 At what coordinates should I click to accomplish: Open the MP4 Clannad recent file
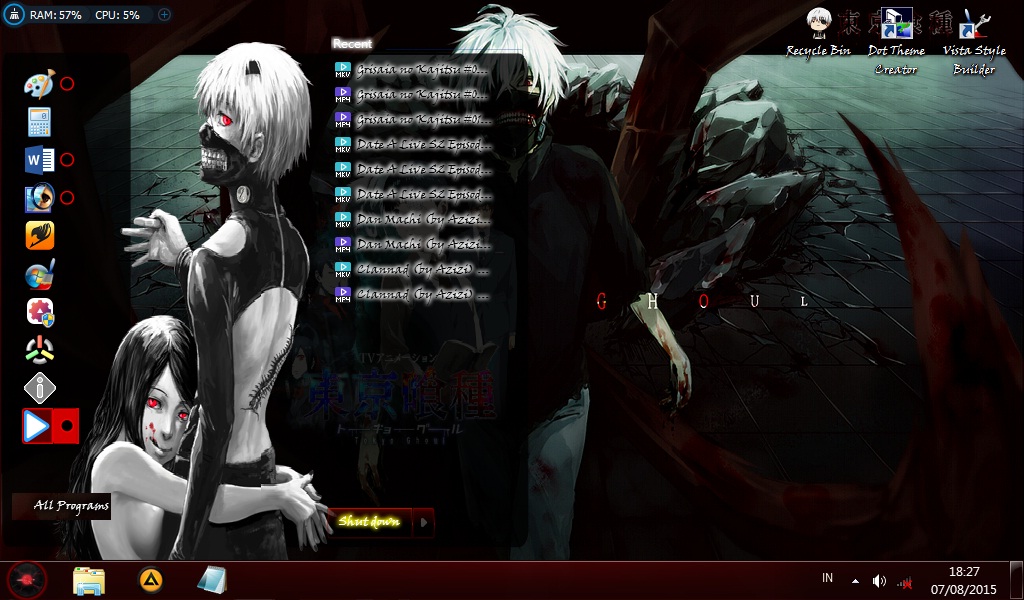412,294
